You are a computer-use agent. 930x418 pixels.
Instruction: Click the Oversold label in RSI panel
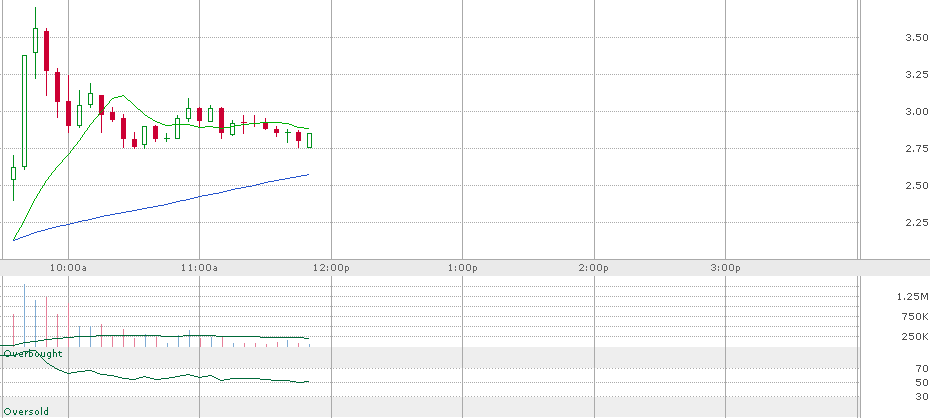point(26,411)
